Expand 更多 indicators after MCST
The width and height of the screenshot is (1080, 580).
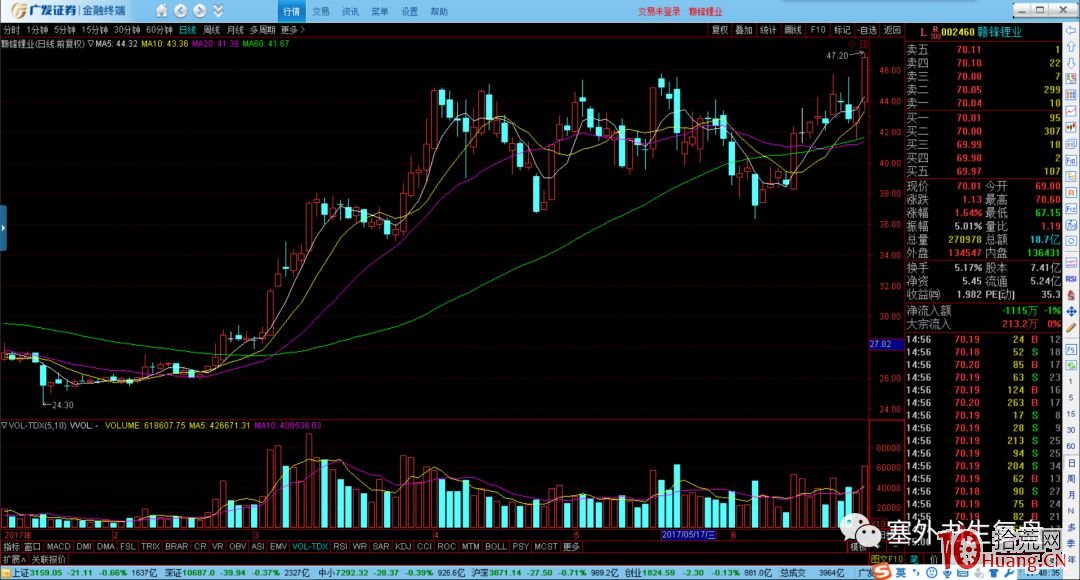(572, 547)
